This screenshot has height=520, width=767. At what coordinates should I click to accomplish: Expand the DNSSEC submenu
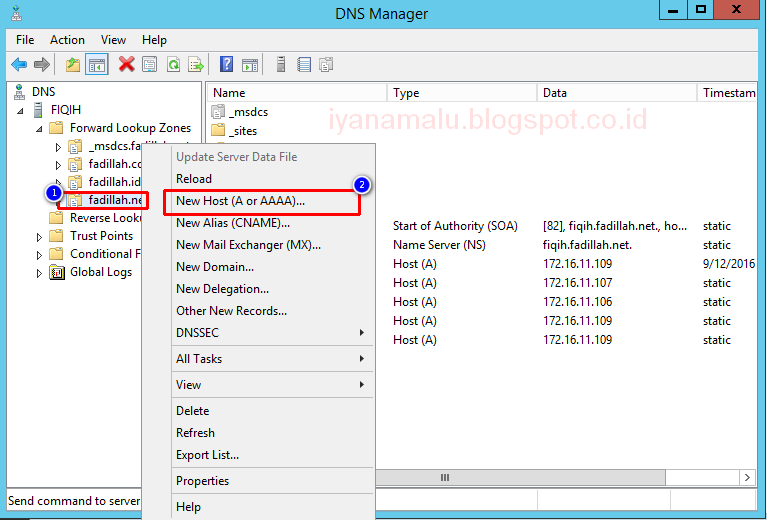coord(273,333)
